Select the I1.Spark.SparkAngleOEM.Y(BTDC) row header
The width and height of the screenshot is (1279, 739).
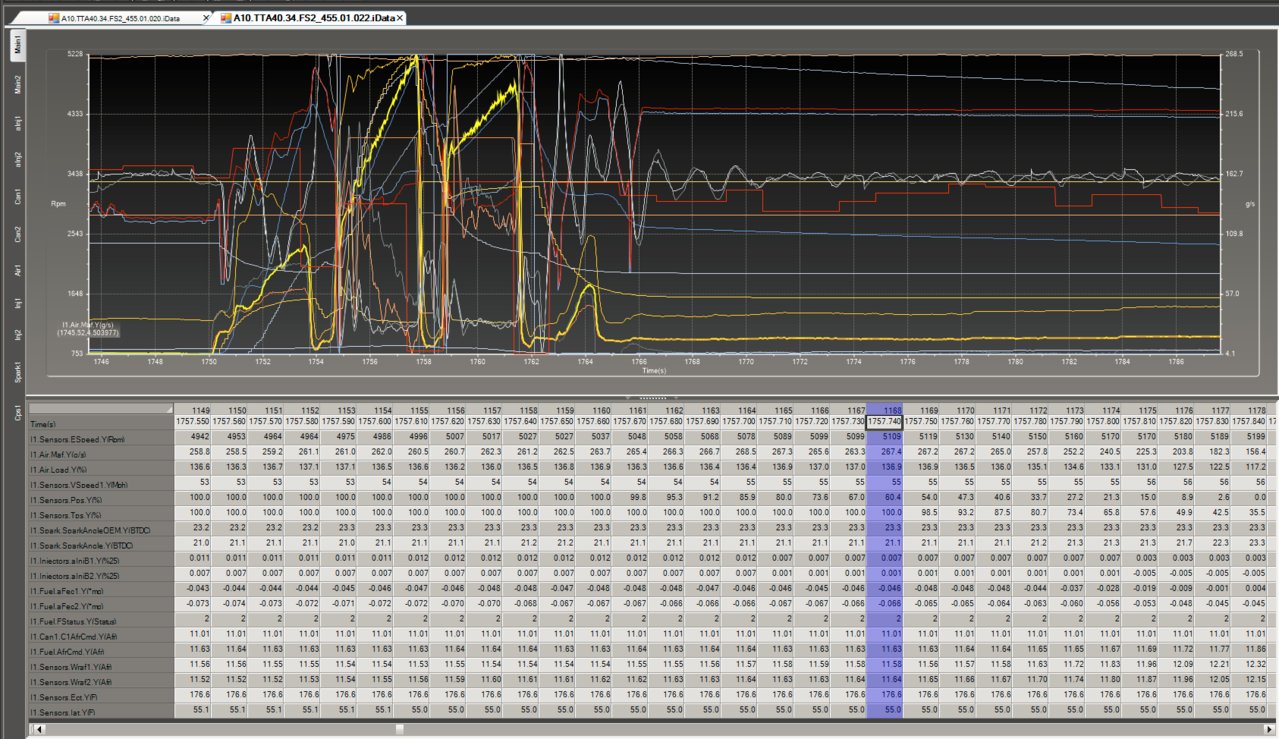pyautogui.click(x=103, y=527)
